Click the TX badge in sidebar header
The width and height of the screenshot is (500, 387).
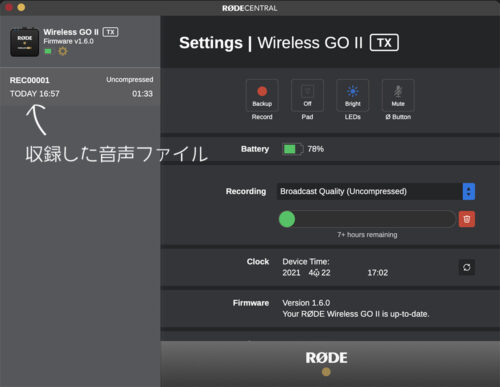click(x=110, y=32)
